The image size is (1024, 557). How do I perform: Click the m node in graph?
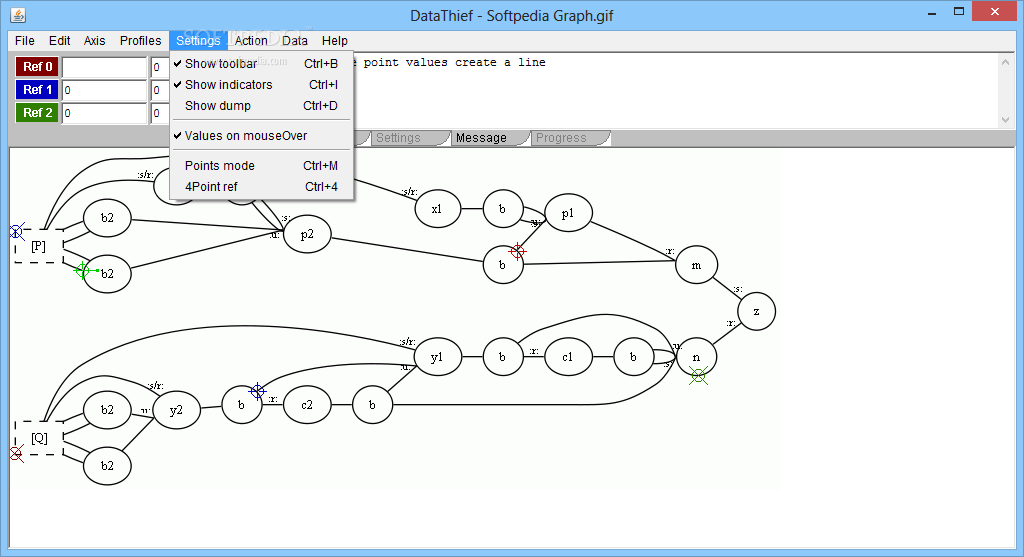pyautogui.click(x=696, y=265)
